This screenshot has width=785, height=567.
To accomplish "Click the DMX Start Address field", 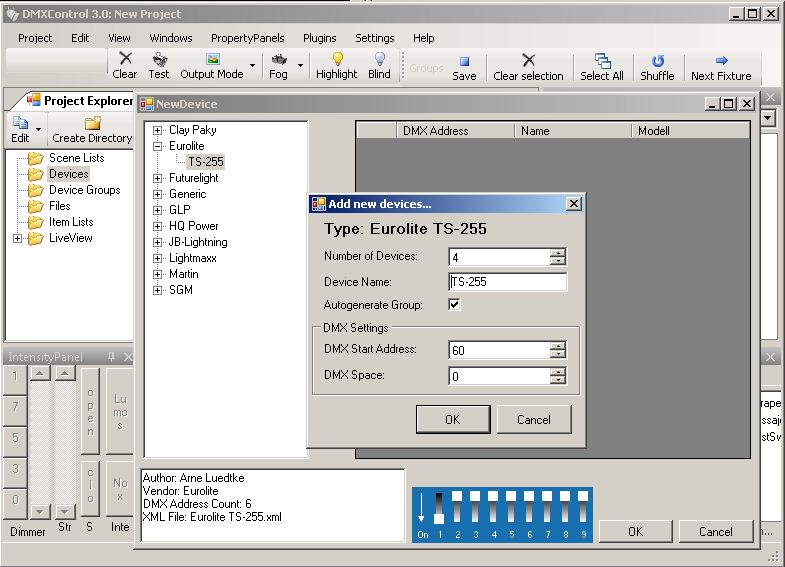I will (499, 350).
